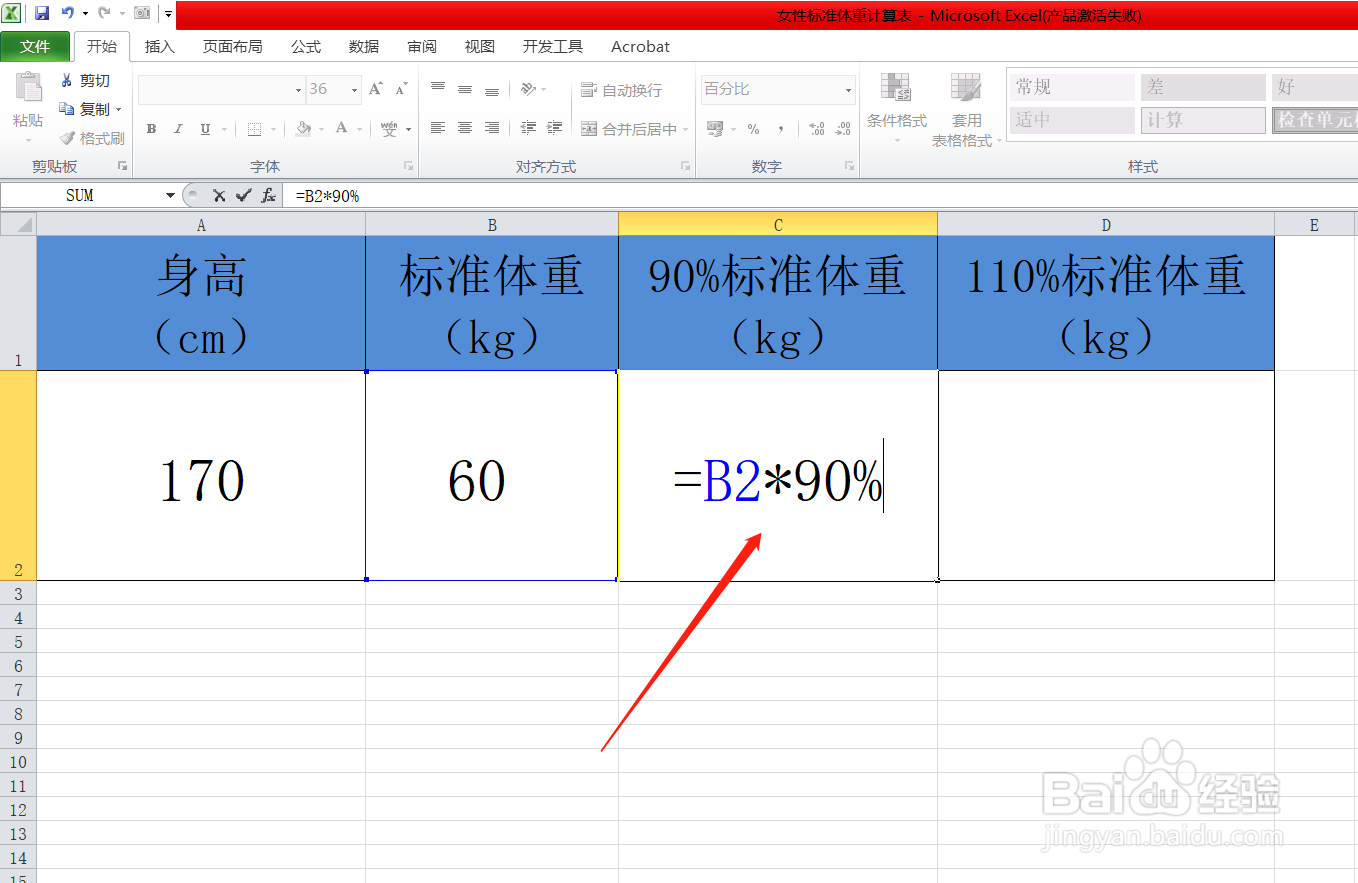The height and width of the screenshot is (883, 1358).
Task: Switch to the Page Layout (页面布局) tab
Action: [232, 46]
